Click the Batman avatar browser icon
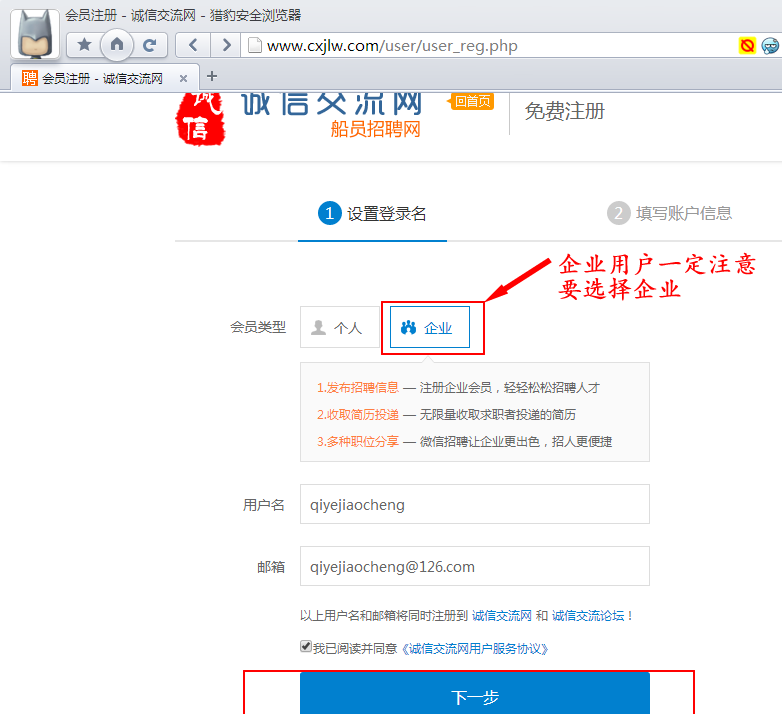This screenshot has width=782, height=714. point(35,34)
